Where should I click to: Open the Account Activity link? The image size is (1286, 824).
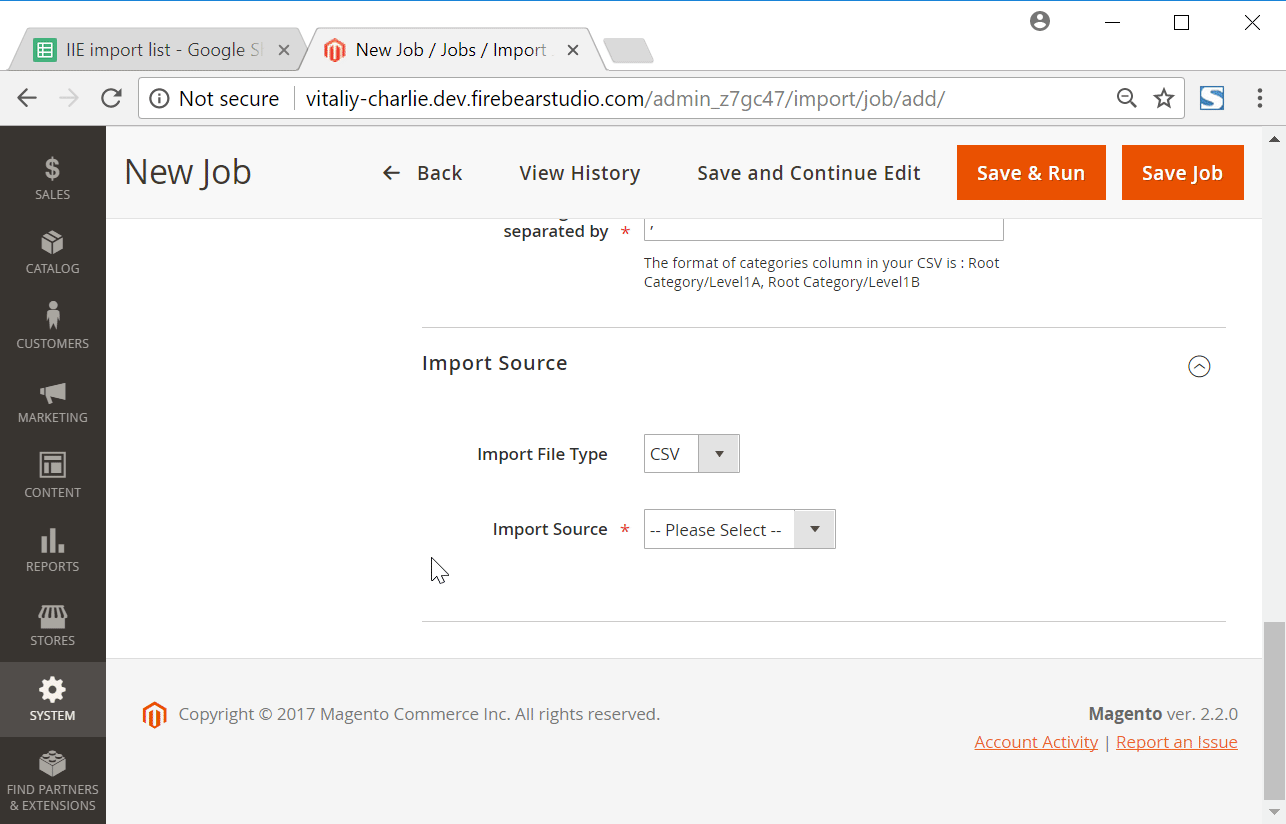1036,741
